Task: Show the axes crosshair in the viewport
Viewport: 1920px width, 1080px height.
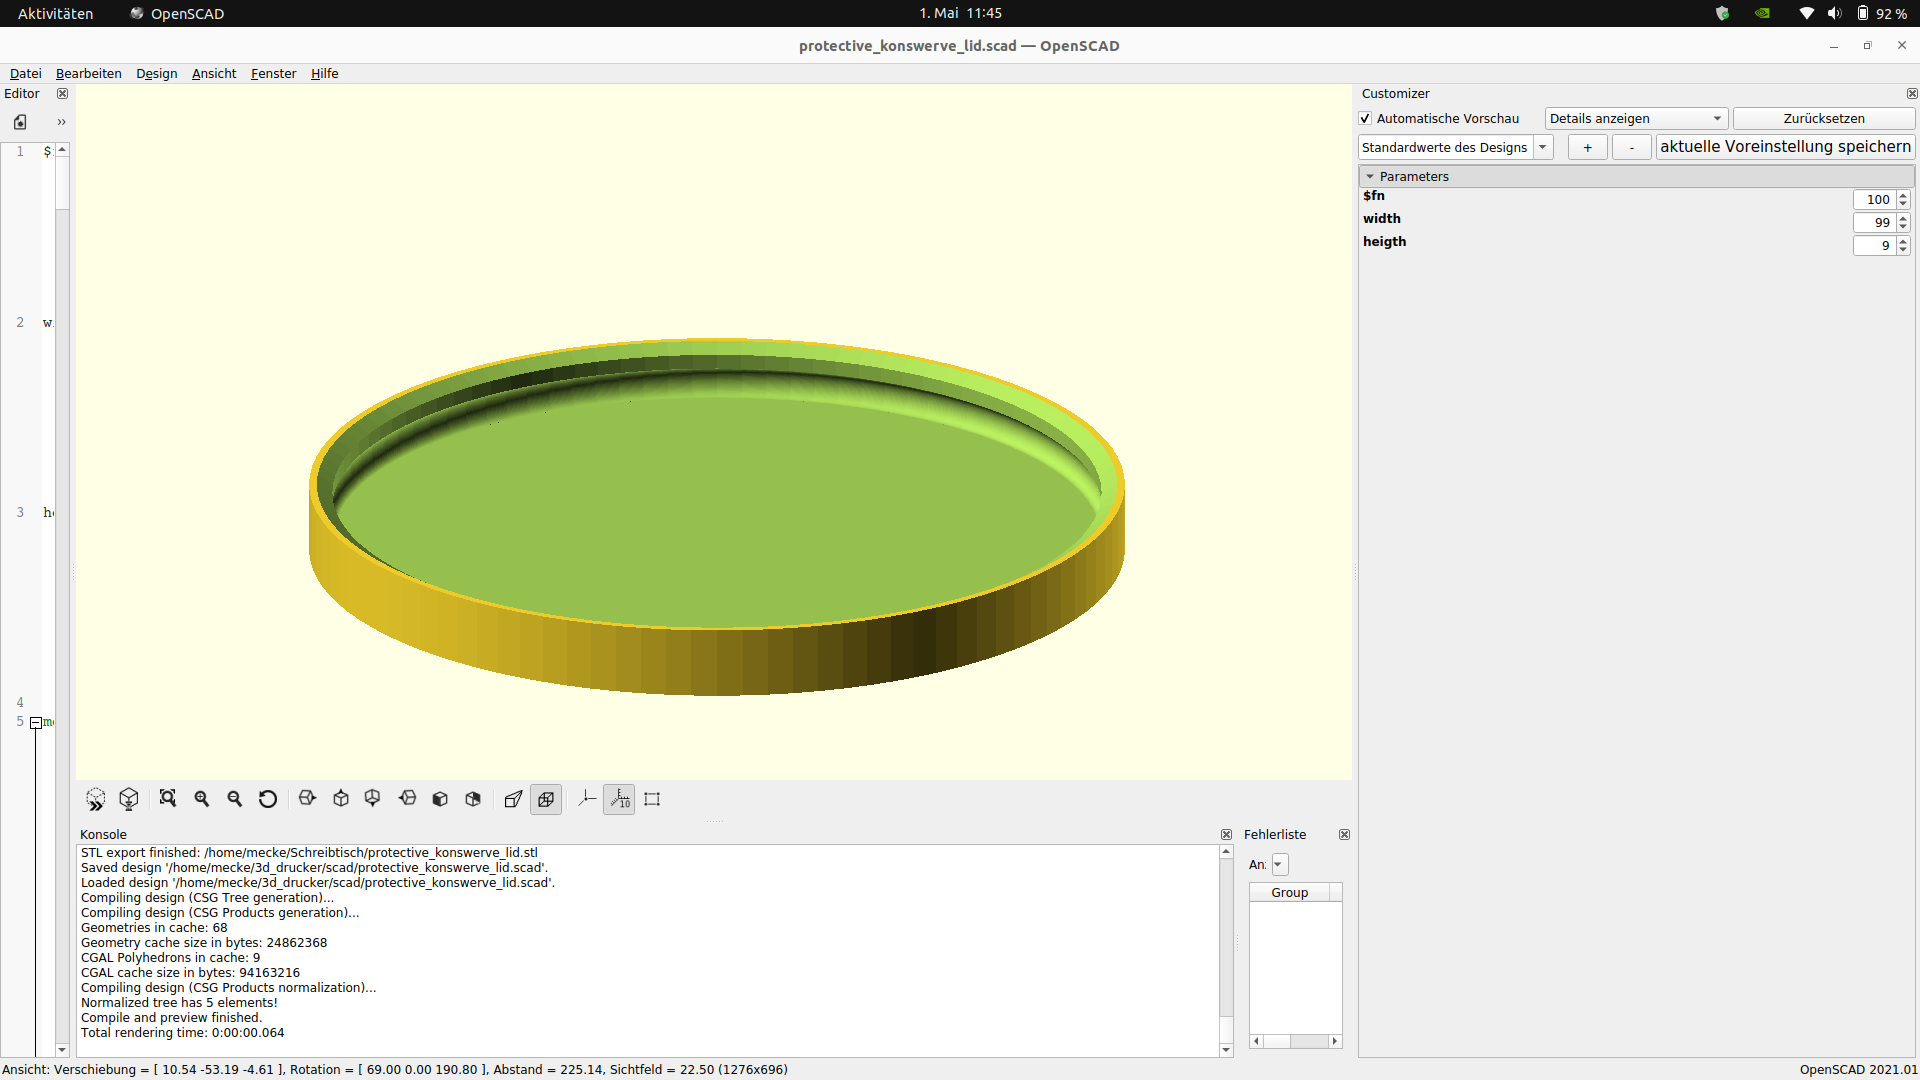Action: click(x=587, y=799)
